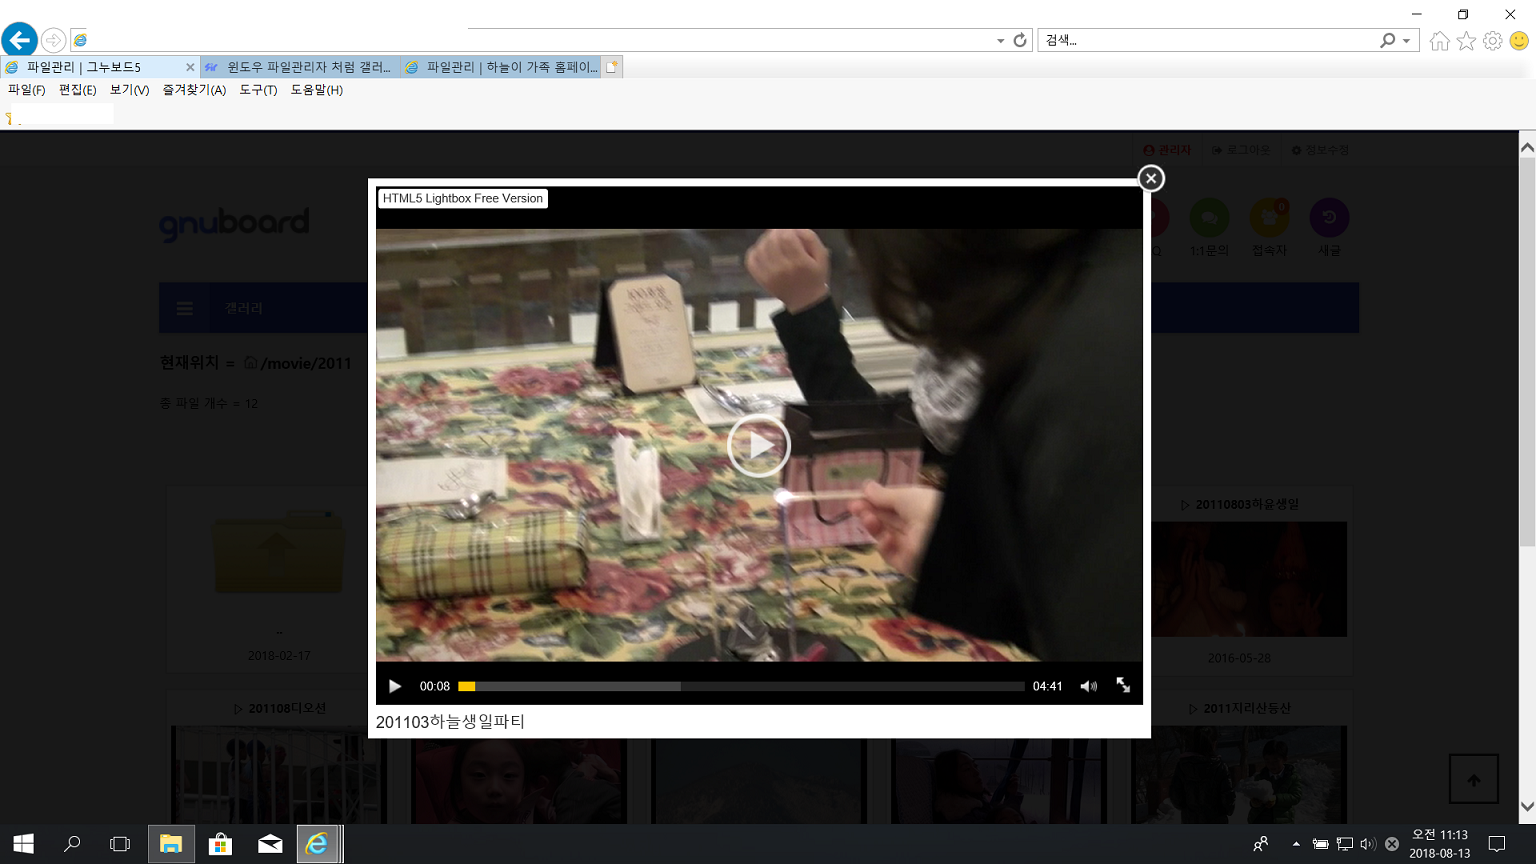Mute the video with speaker icon

pos(1088,686)
